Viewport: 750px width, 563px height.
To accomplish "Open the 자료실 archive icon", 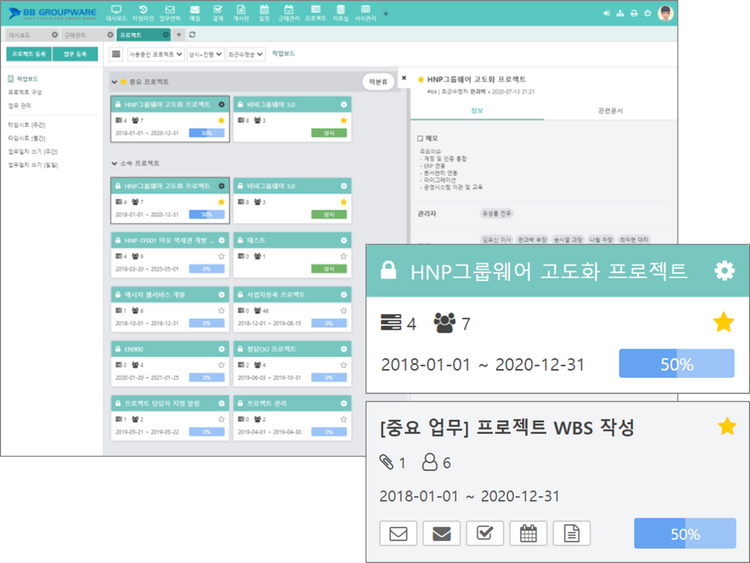I will tap(341, 13).
